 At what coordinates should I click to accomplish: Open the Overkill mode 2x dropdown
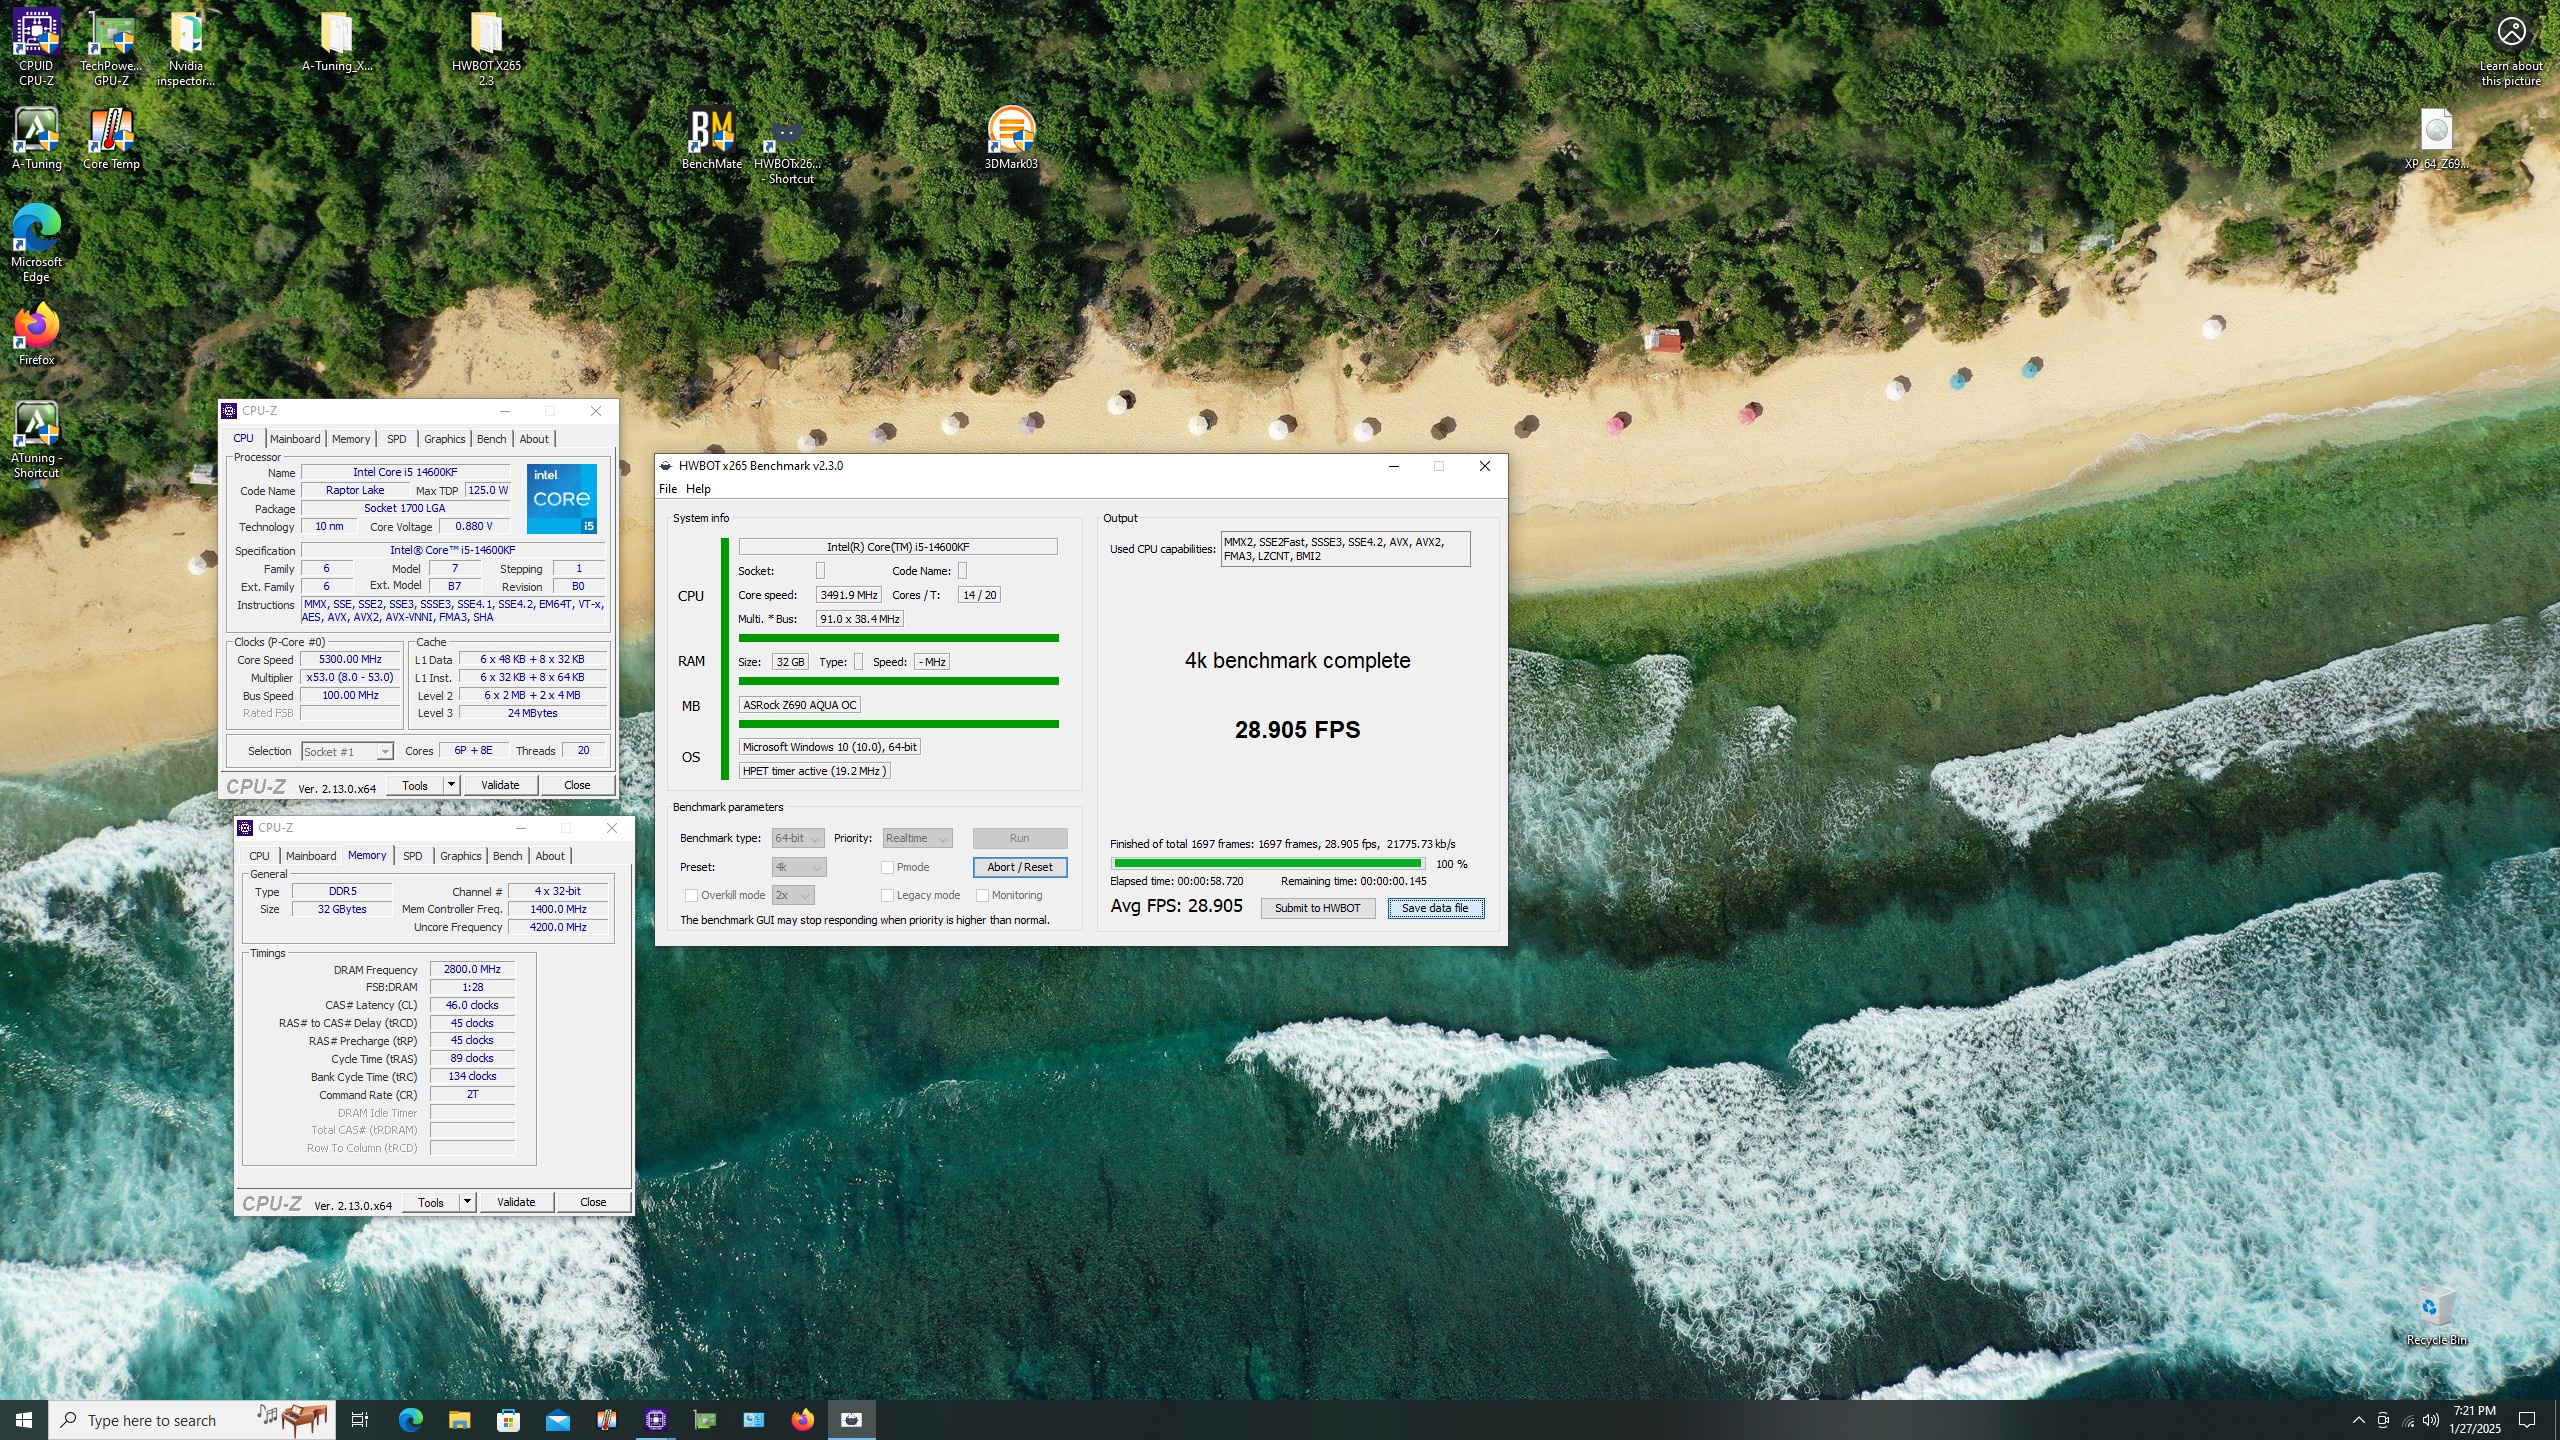(792, 895)
